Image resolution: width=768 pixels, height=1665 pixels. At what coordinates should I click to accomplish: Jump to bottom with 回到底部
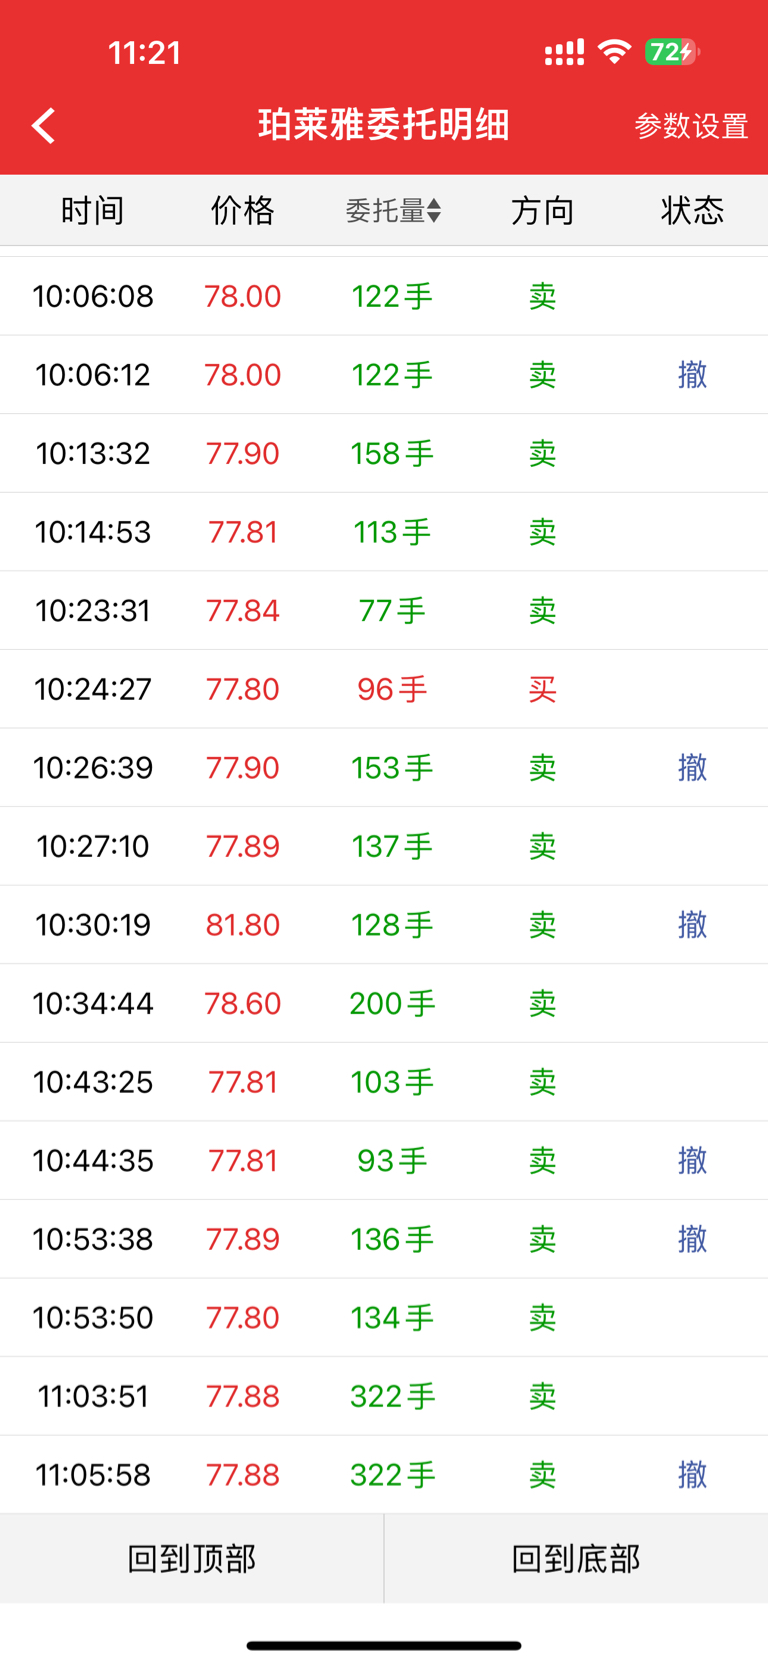coord(576,1558)
